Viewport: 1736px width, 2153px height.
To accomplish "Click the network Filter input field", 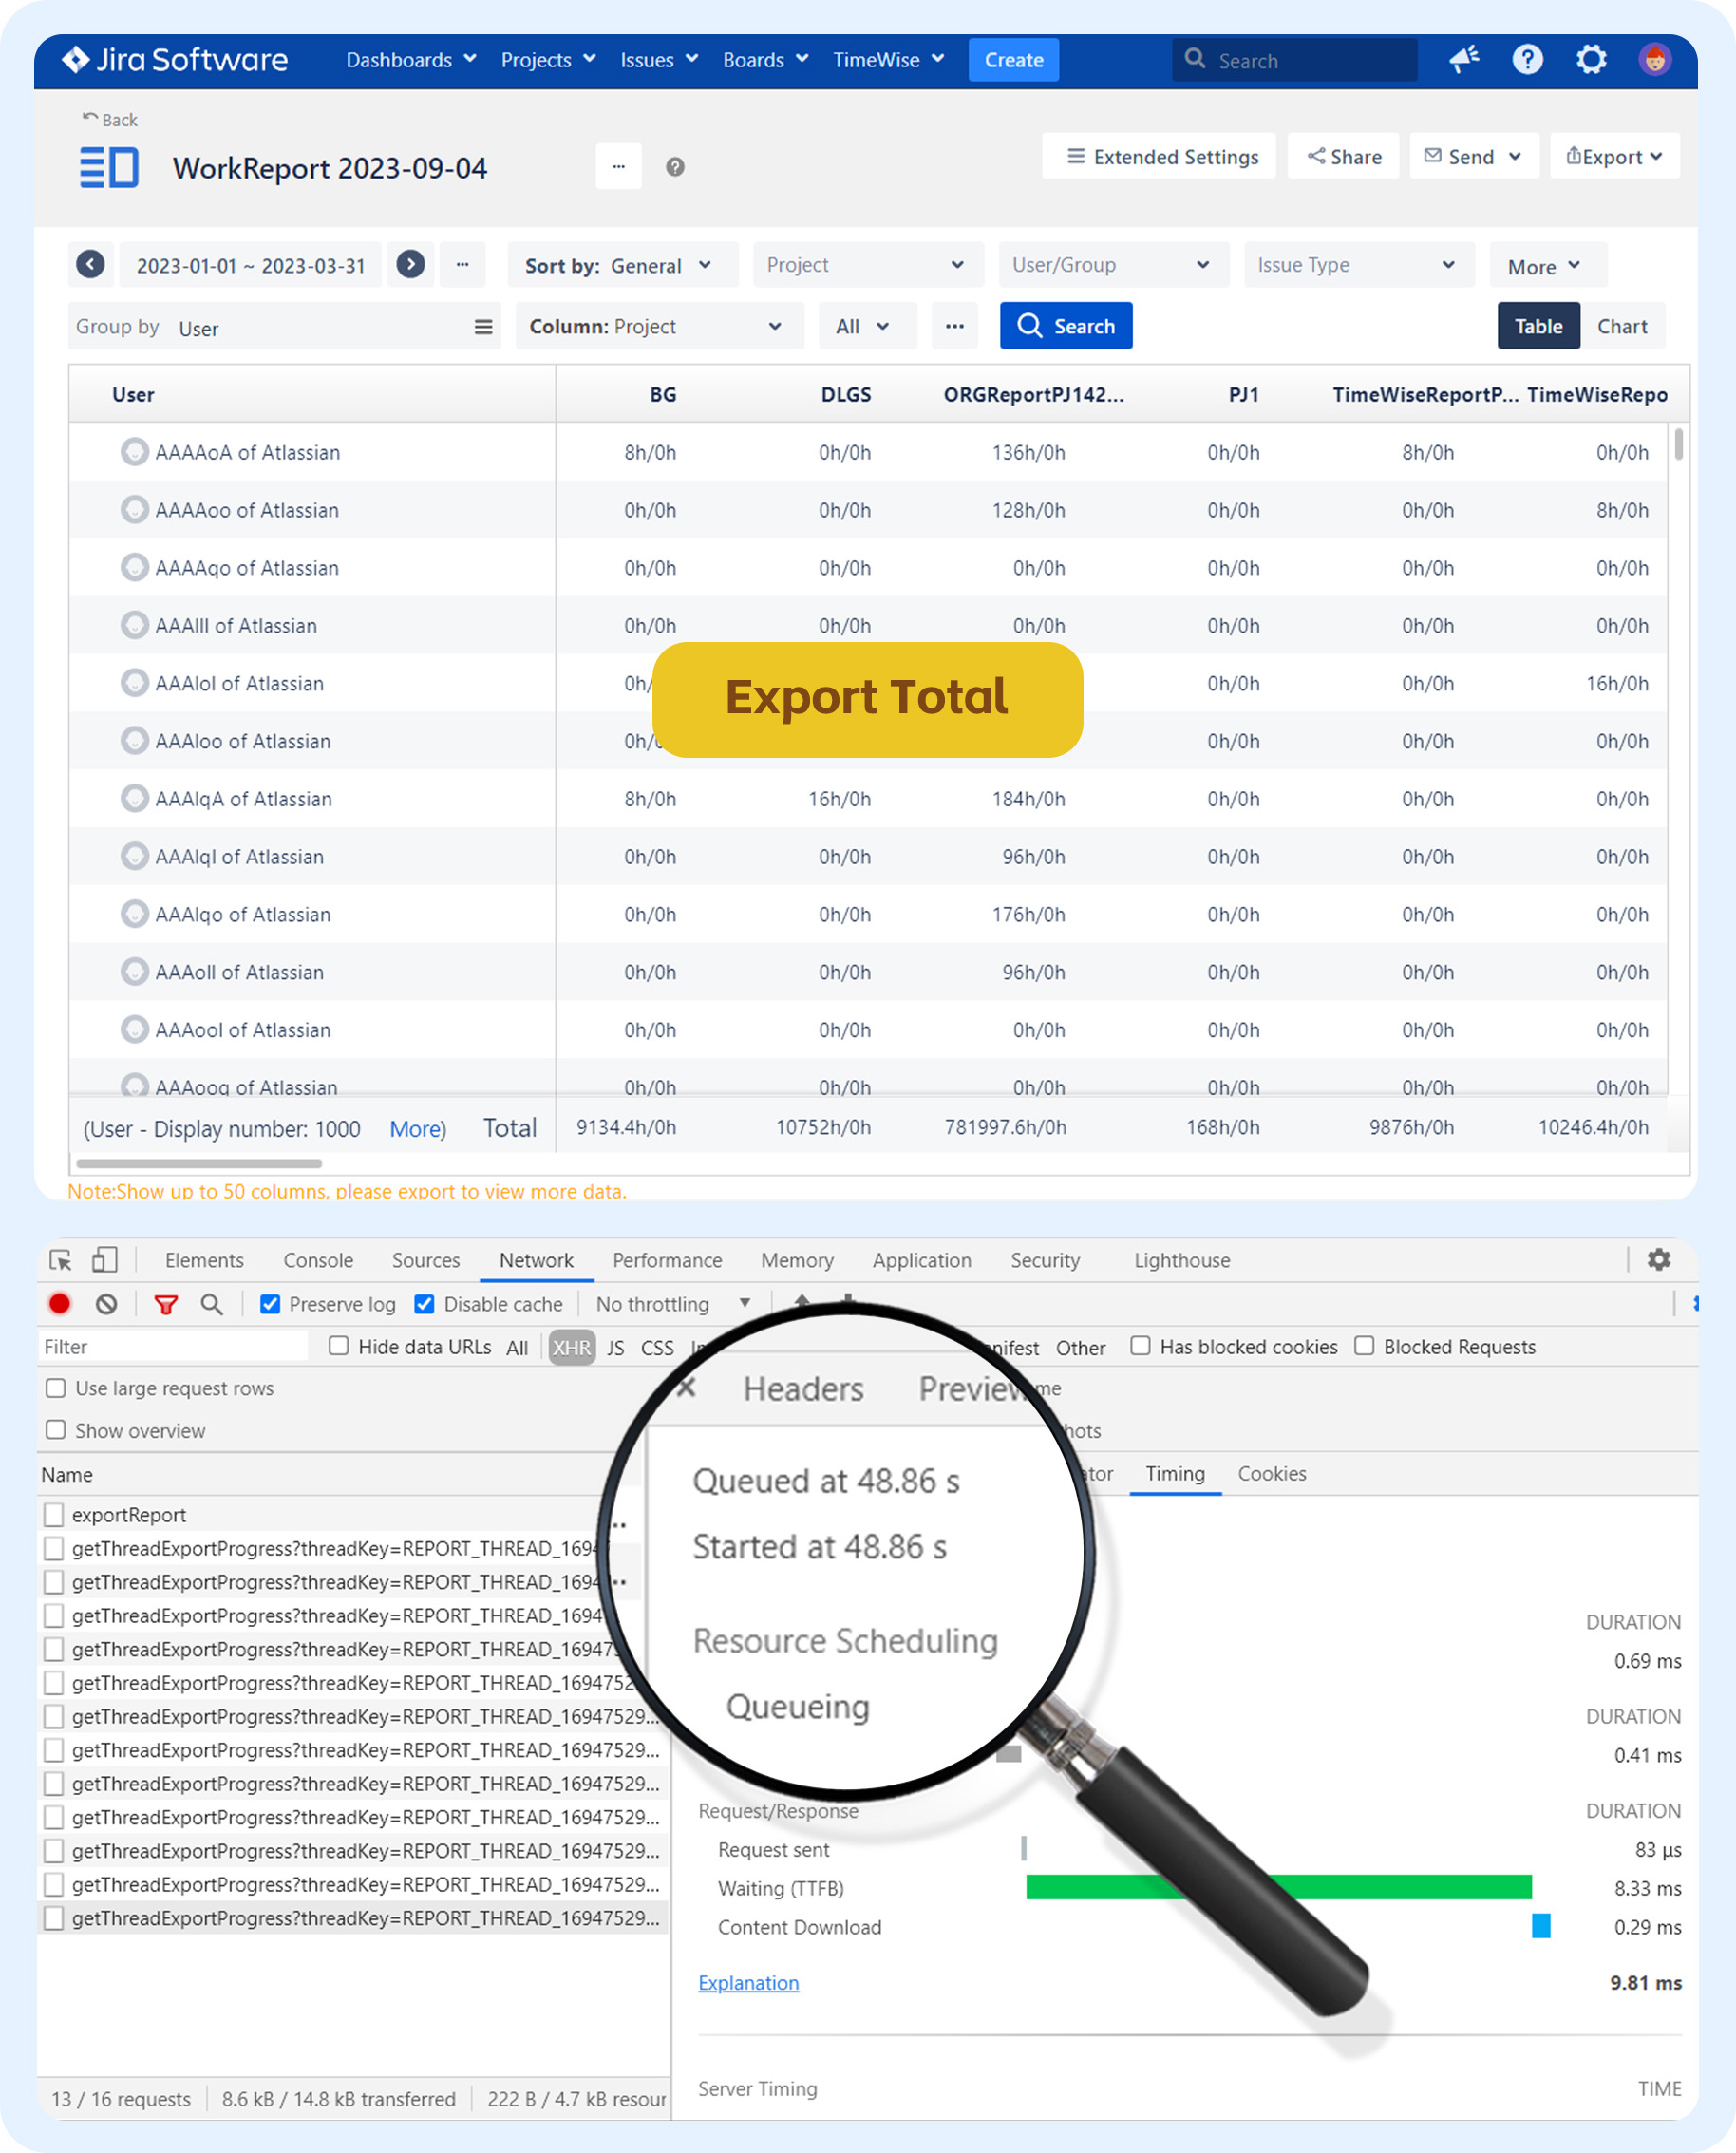I will click(173, 1346).
